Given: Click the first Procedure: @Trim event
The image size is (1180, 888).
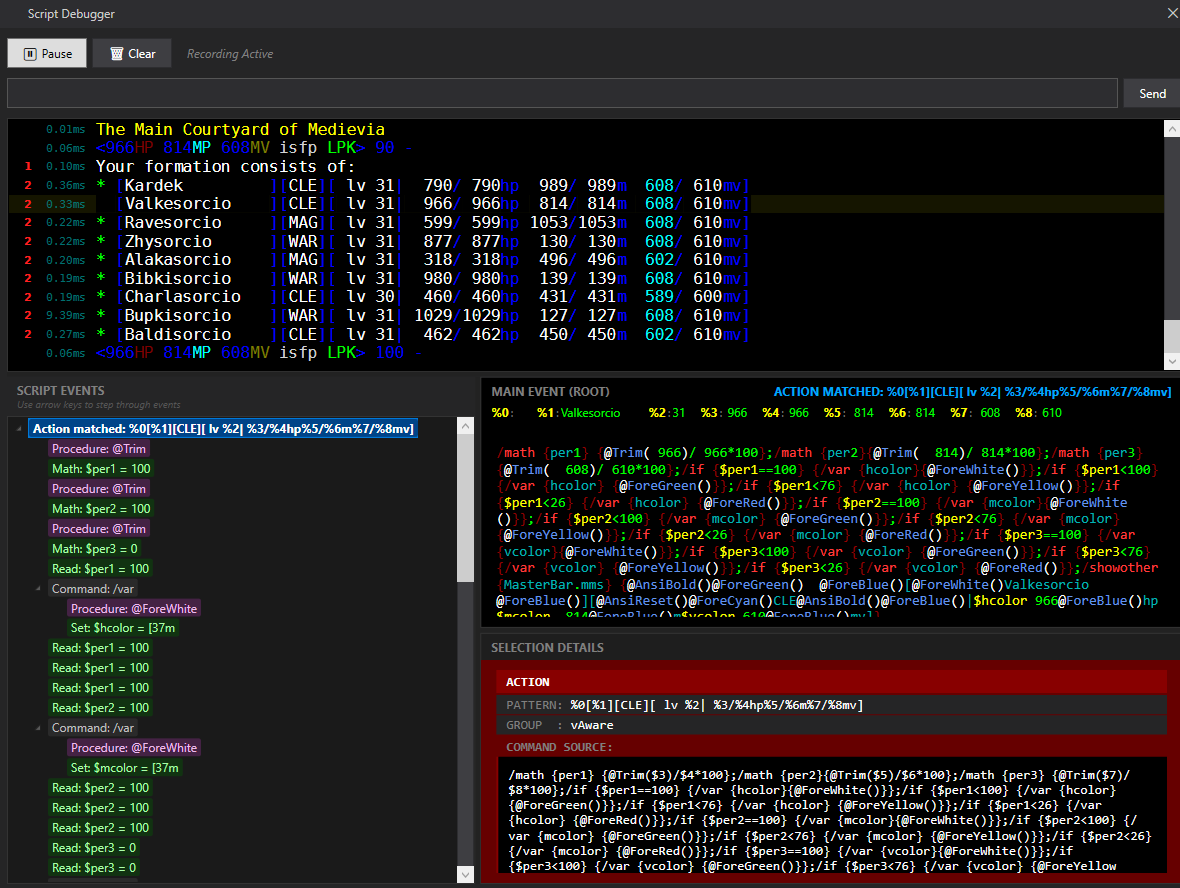Looking at the screenshot, I should (x=99, y=449).
